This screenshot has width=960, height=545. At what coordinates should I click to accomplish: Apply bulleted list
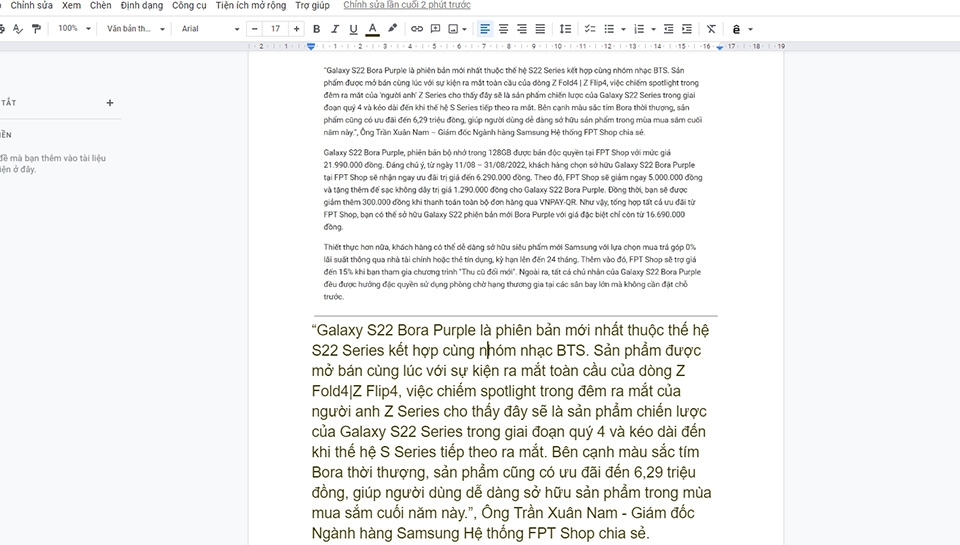click(x=609, y=29)
